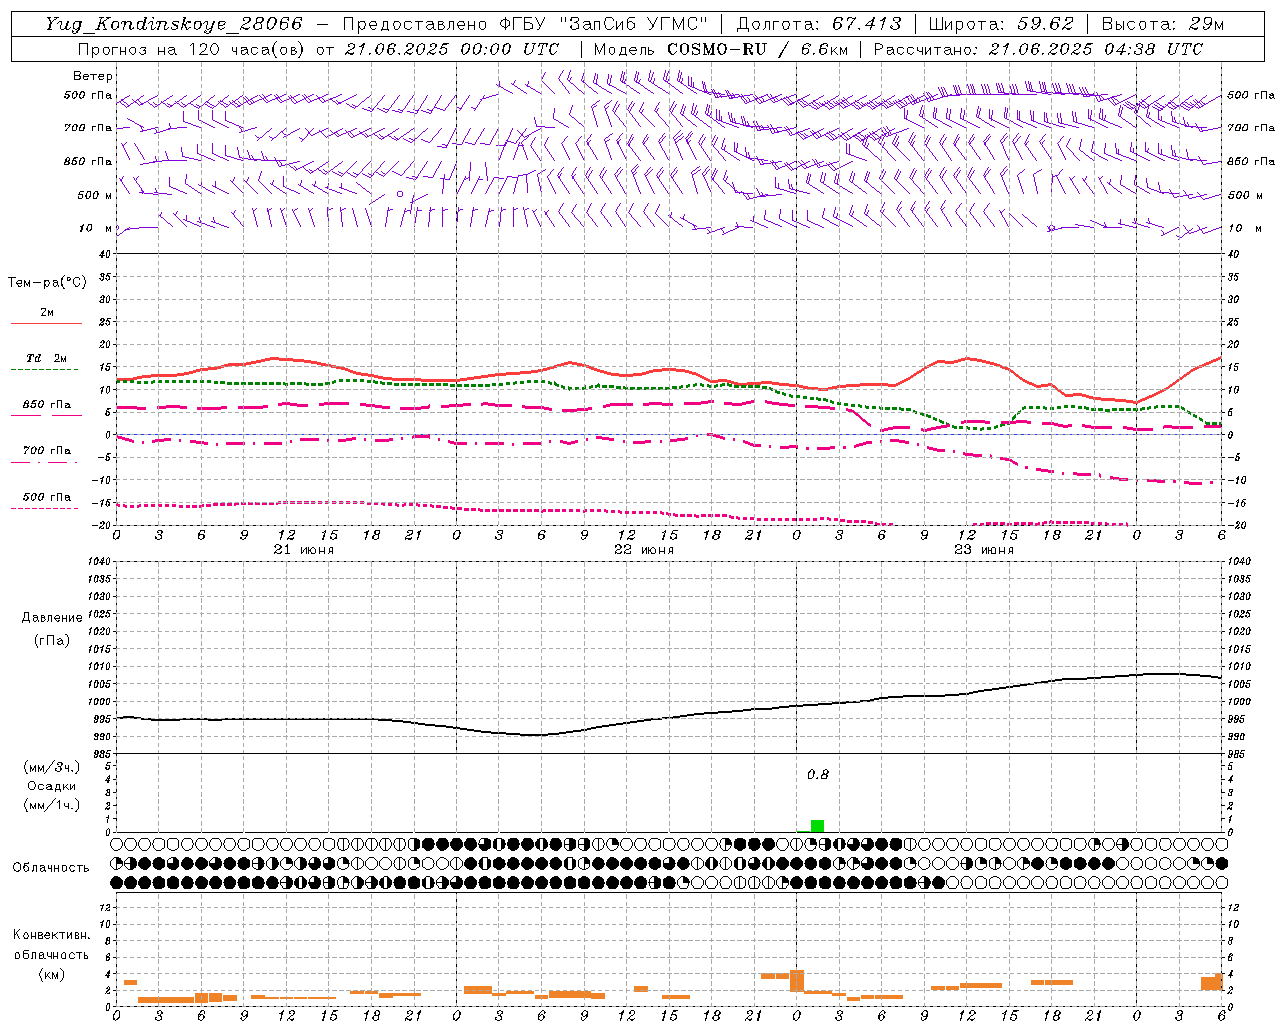The width and height of the screenshot is (1280, 1024).
Task: Click the Тем-ра(°C) temperature panel label
Action: click(47, 282)
